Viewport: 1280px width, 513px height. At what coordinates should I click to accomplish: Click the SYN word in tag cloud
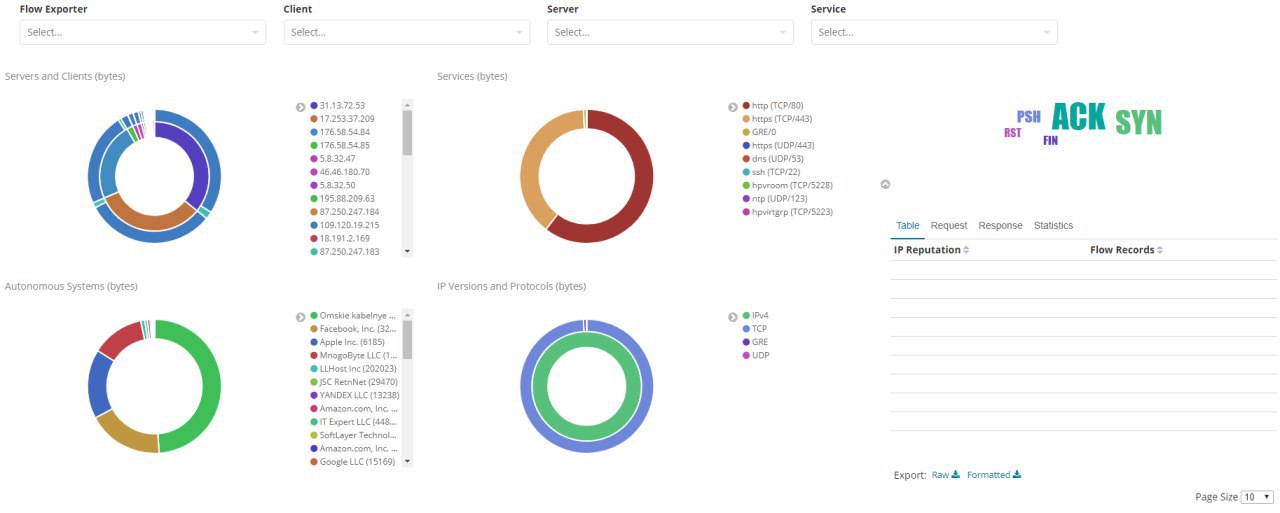1139,123
